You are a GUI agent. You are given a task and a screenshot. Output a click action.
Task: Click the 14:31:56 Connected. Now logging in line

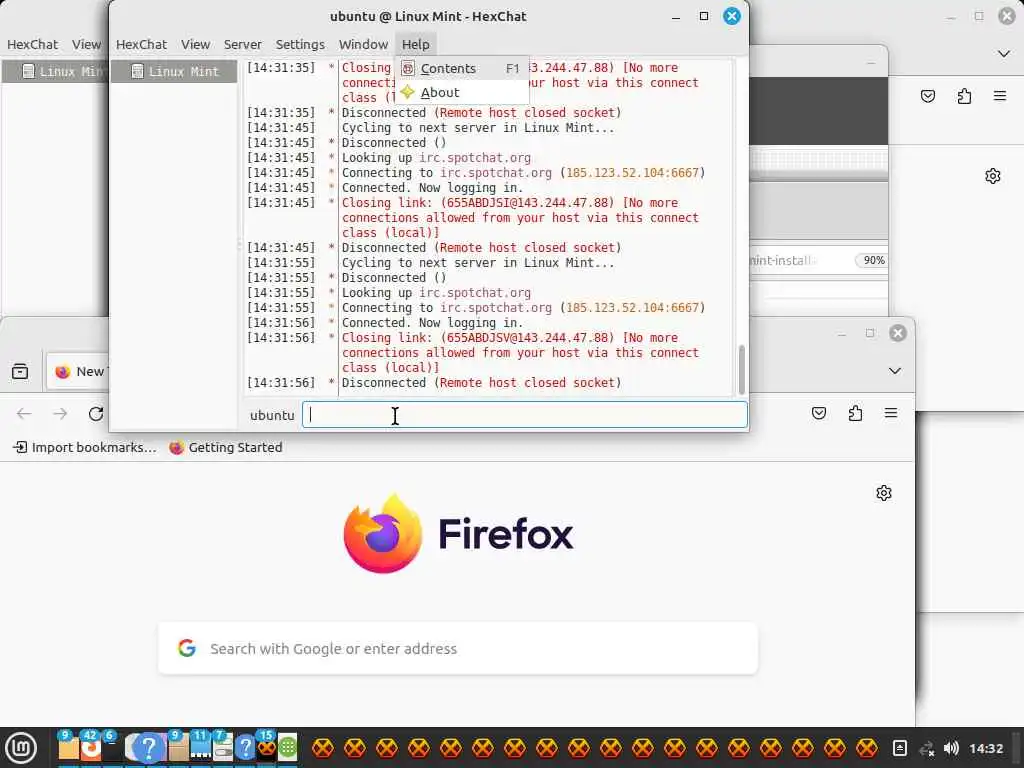point(432,323)
